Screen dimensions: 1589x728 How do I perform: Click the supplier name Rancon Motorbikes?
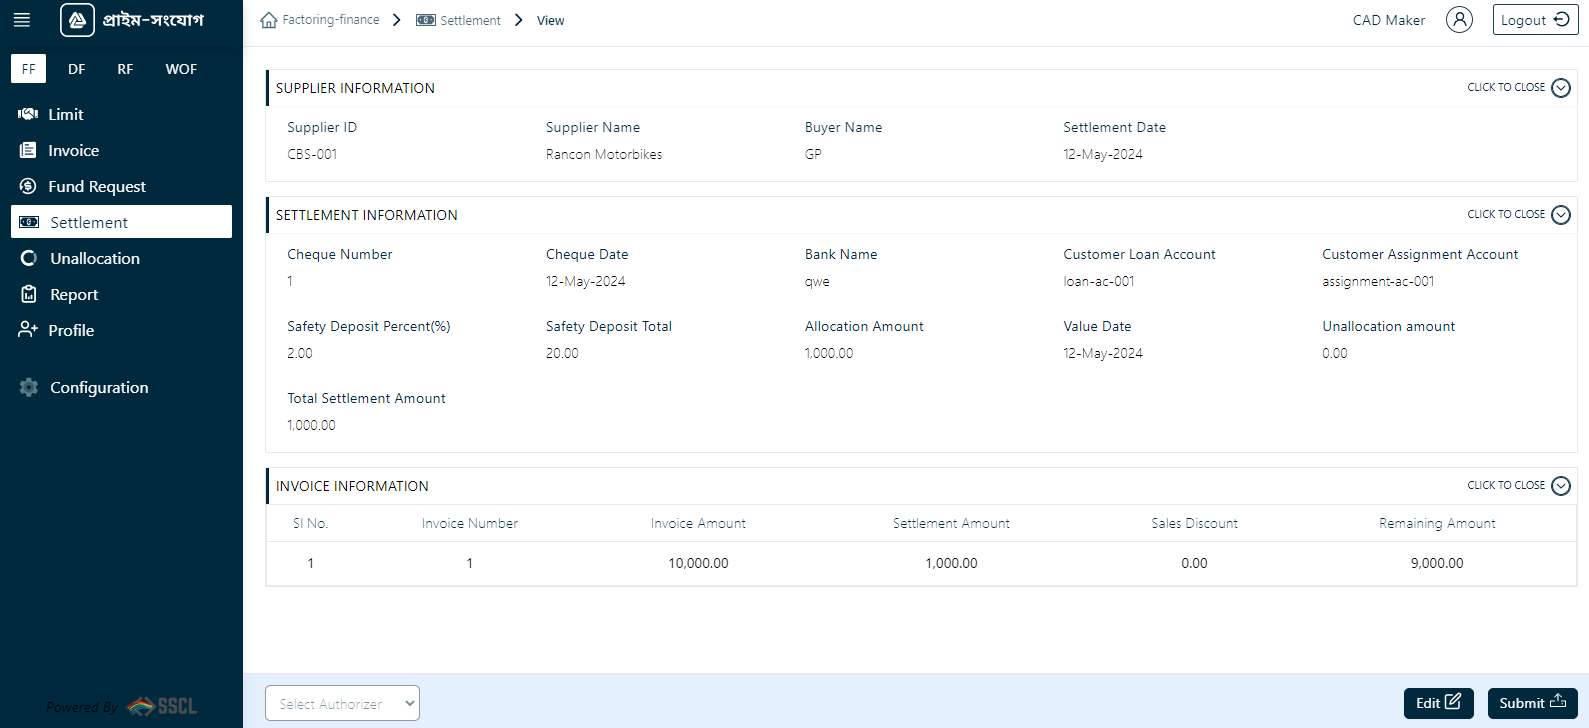pos(604,154)
